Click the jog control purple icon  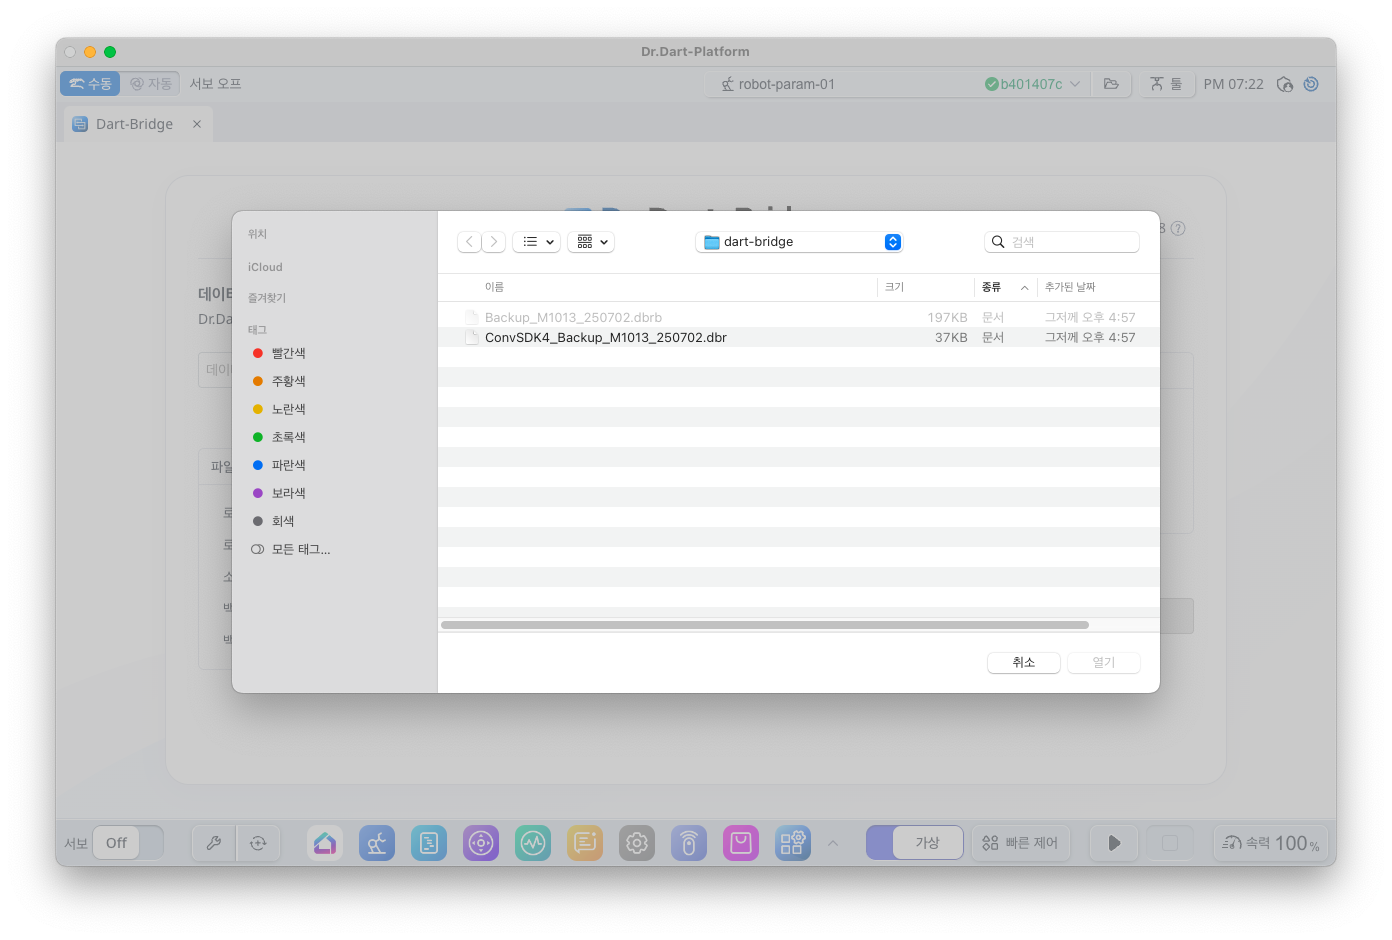tap(481, 843)
